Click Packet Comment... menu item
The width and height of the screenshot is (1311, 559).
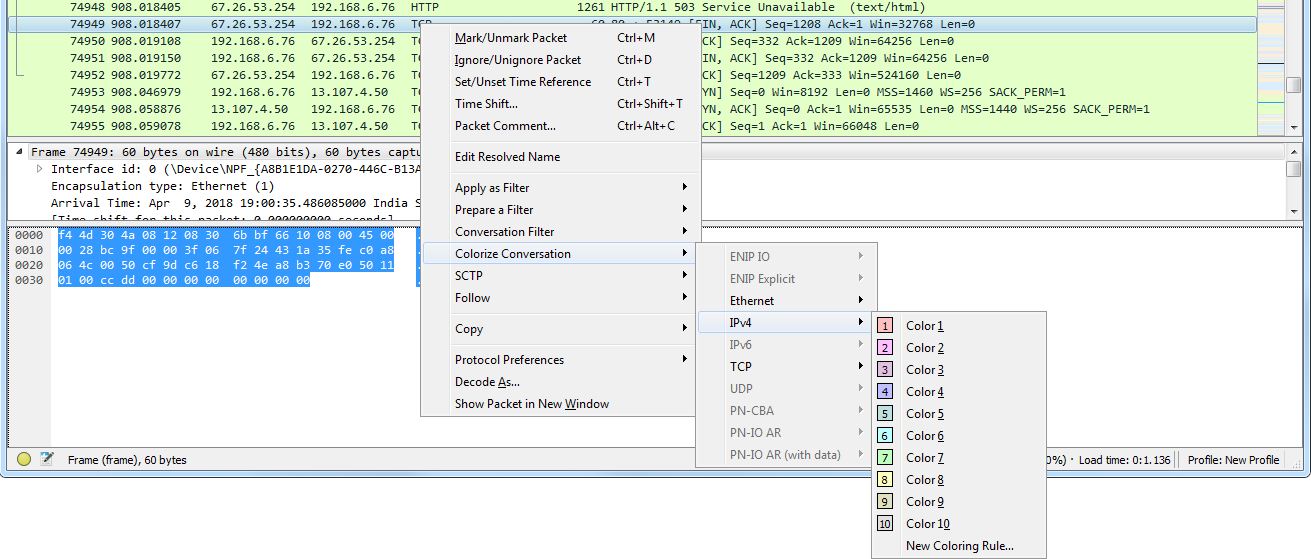click(x=505, y=126)
